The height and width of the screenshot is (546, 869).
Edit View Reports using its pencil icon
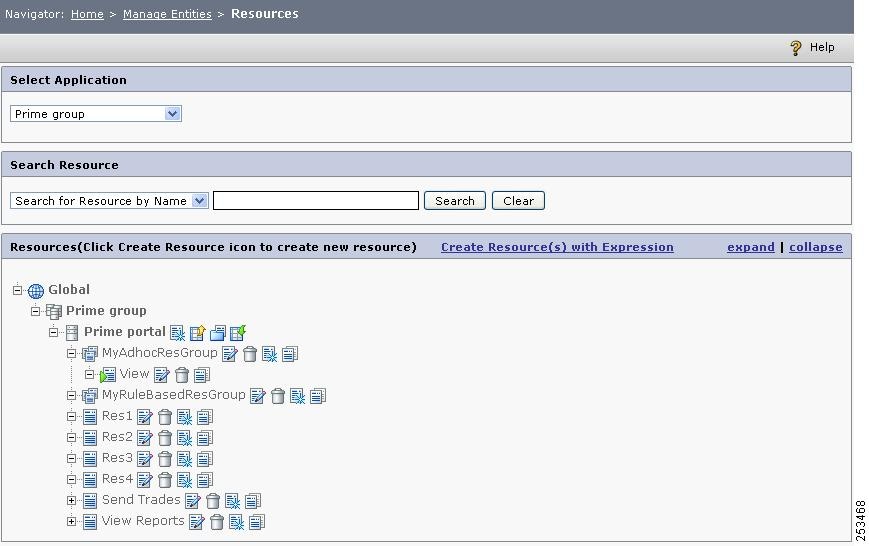point(197,522)
